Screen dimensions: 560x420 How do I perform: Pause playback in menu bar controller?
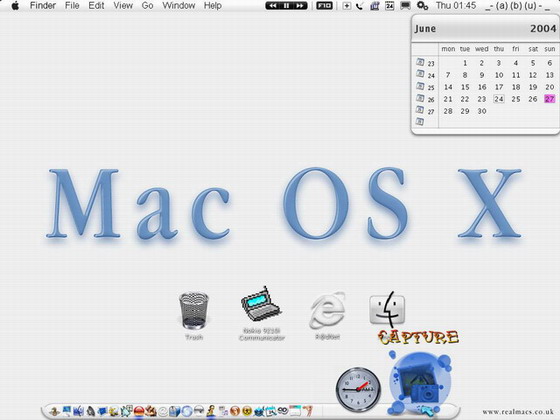click(x=286, y=6)
